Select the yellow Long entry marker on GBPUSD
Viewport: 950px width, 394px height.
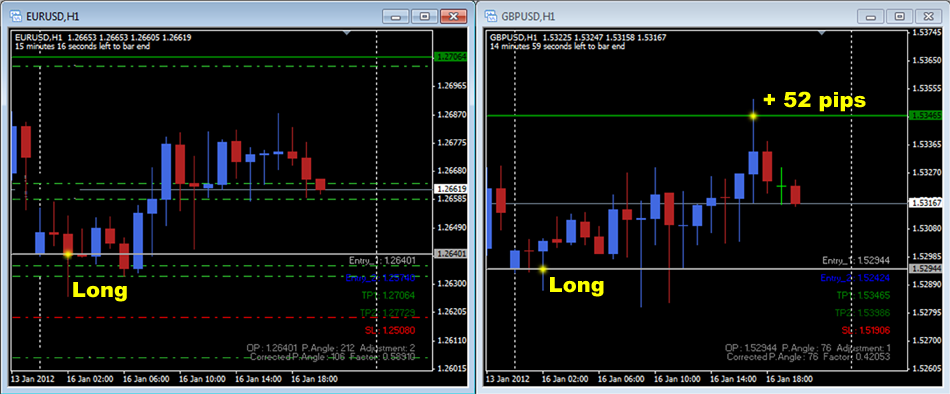[x=543, y=269]
